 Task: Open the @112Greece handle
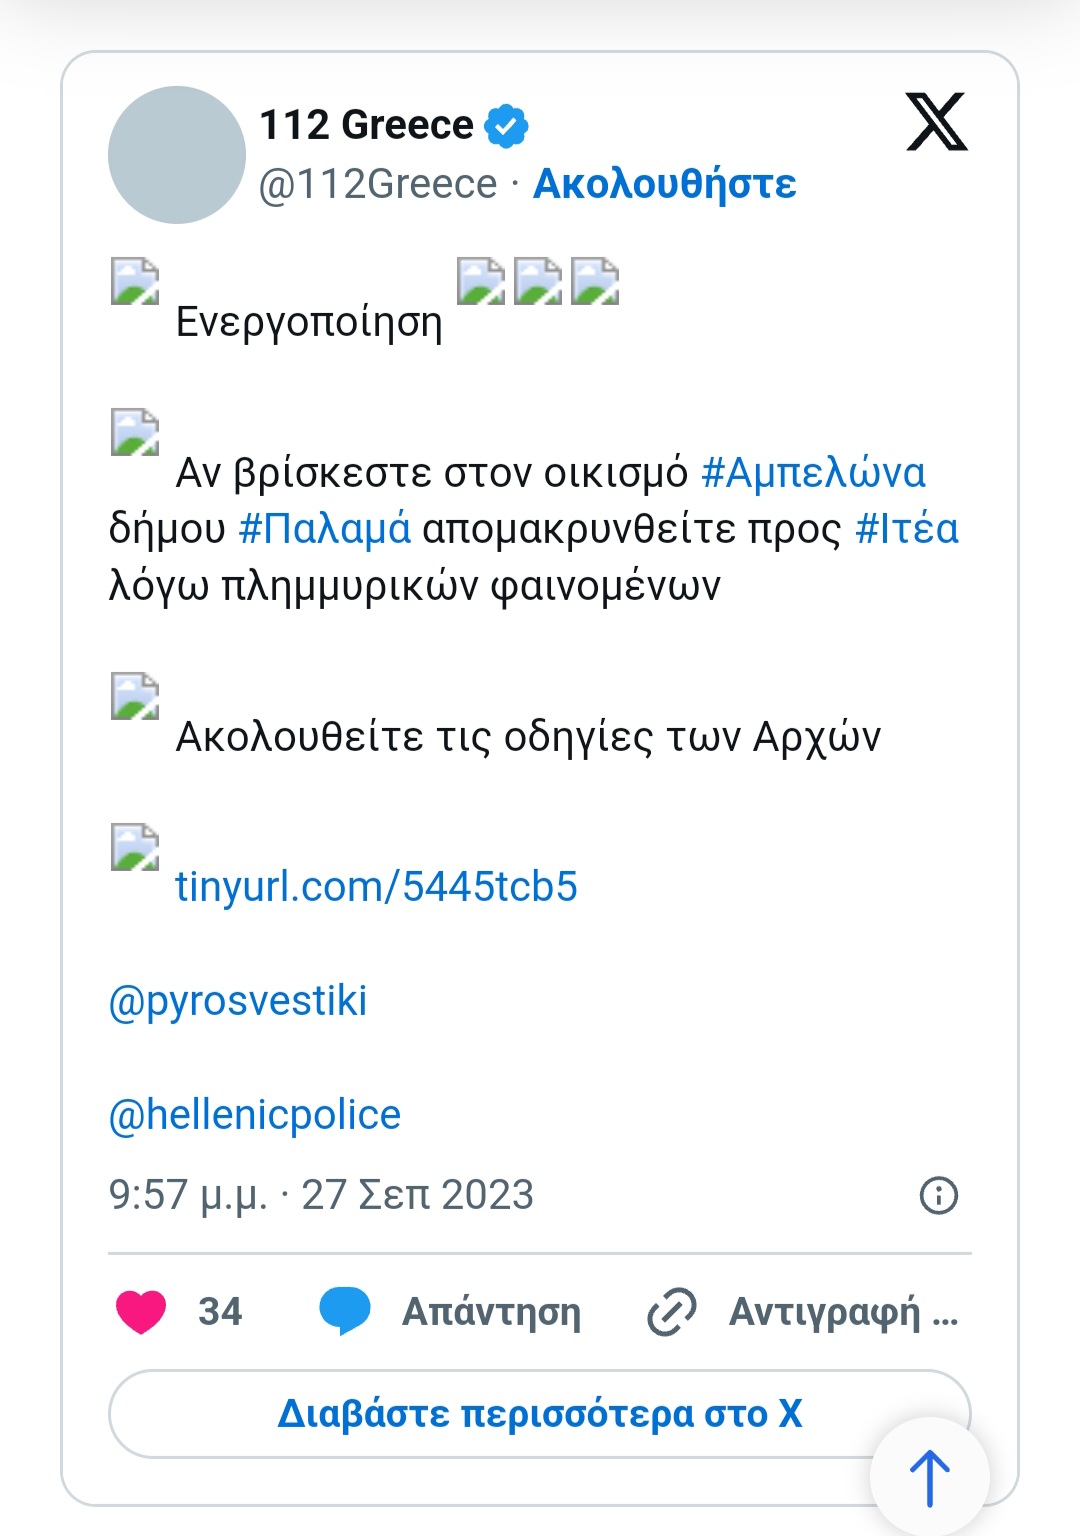point(378,184)
